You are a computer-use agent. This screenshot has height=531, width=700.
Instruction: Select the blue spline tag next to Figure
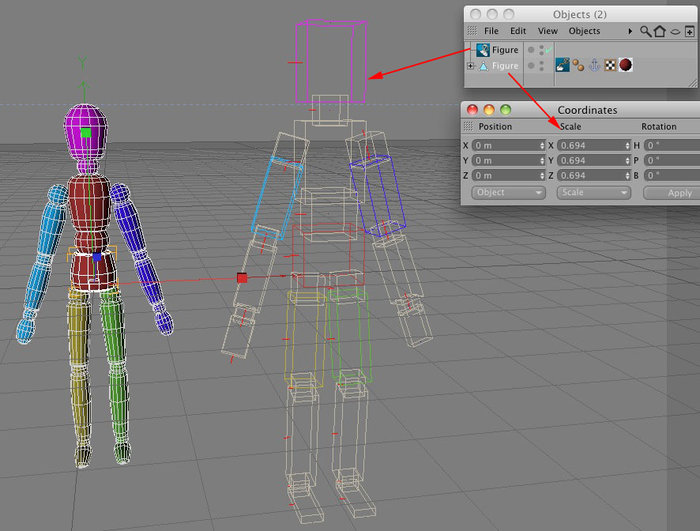click(x=562, y=65)
